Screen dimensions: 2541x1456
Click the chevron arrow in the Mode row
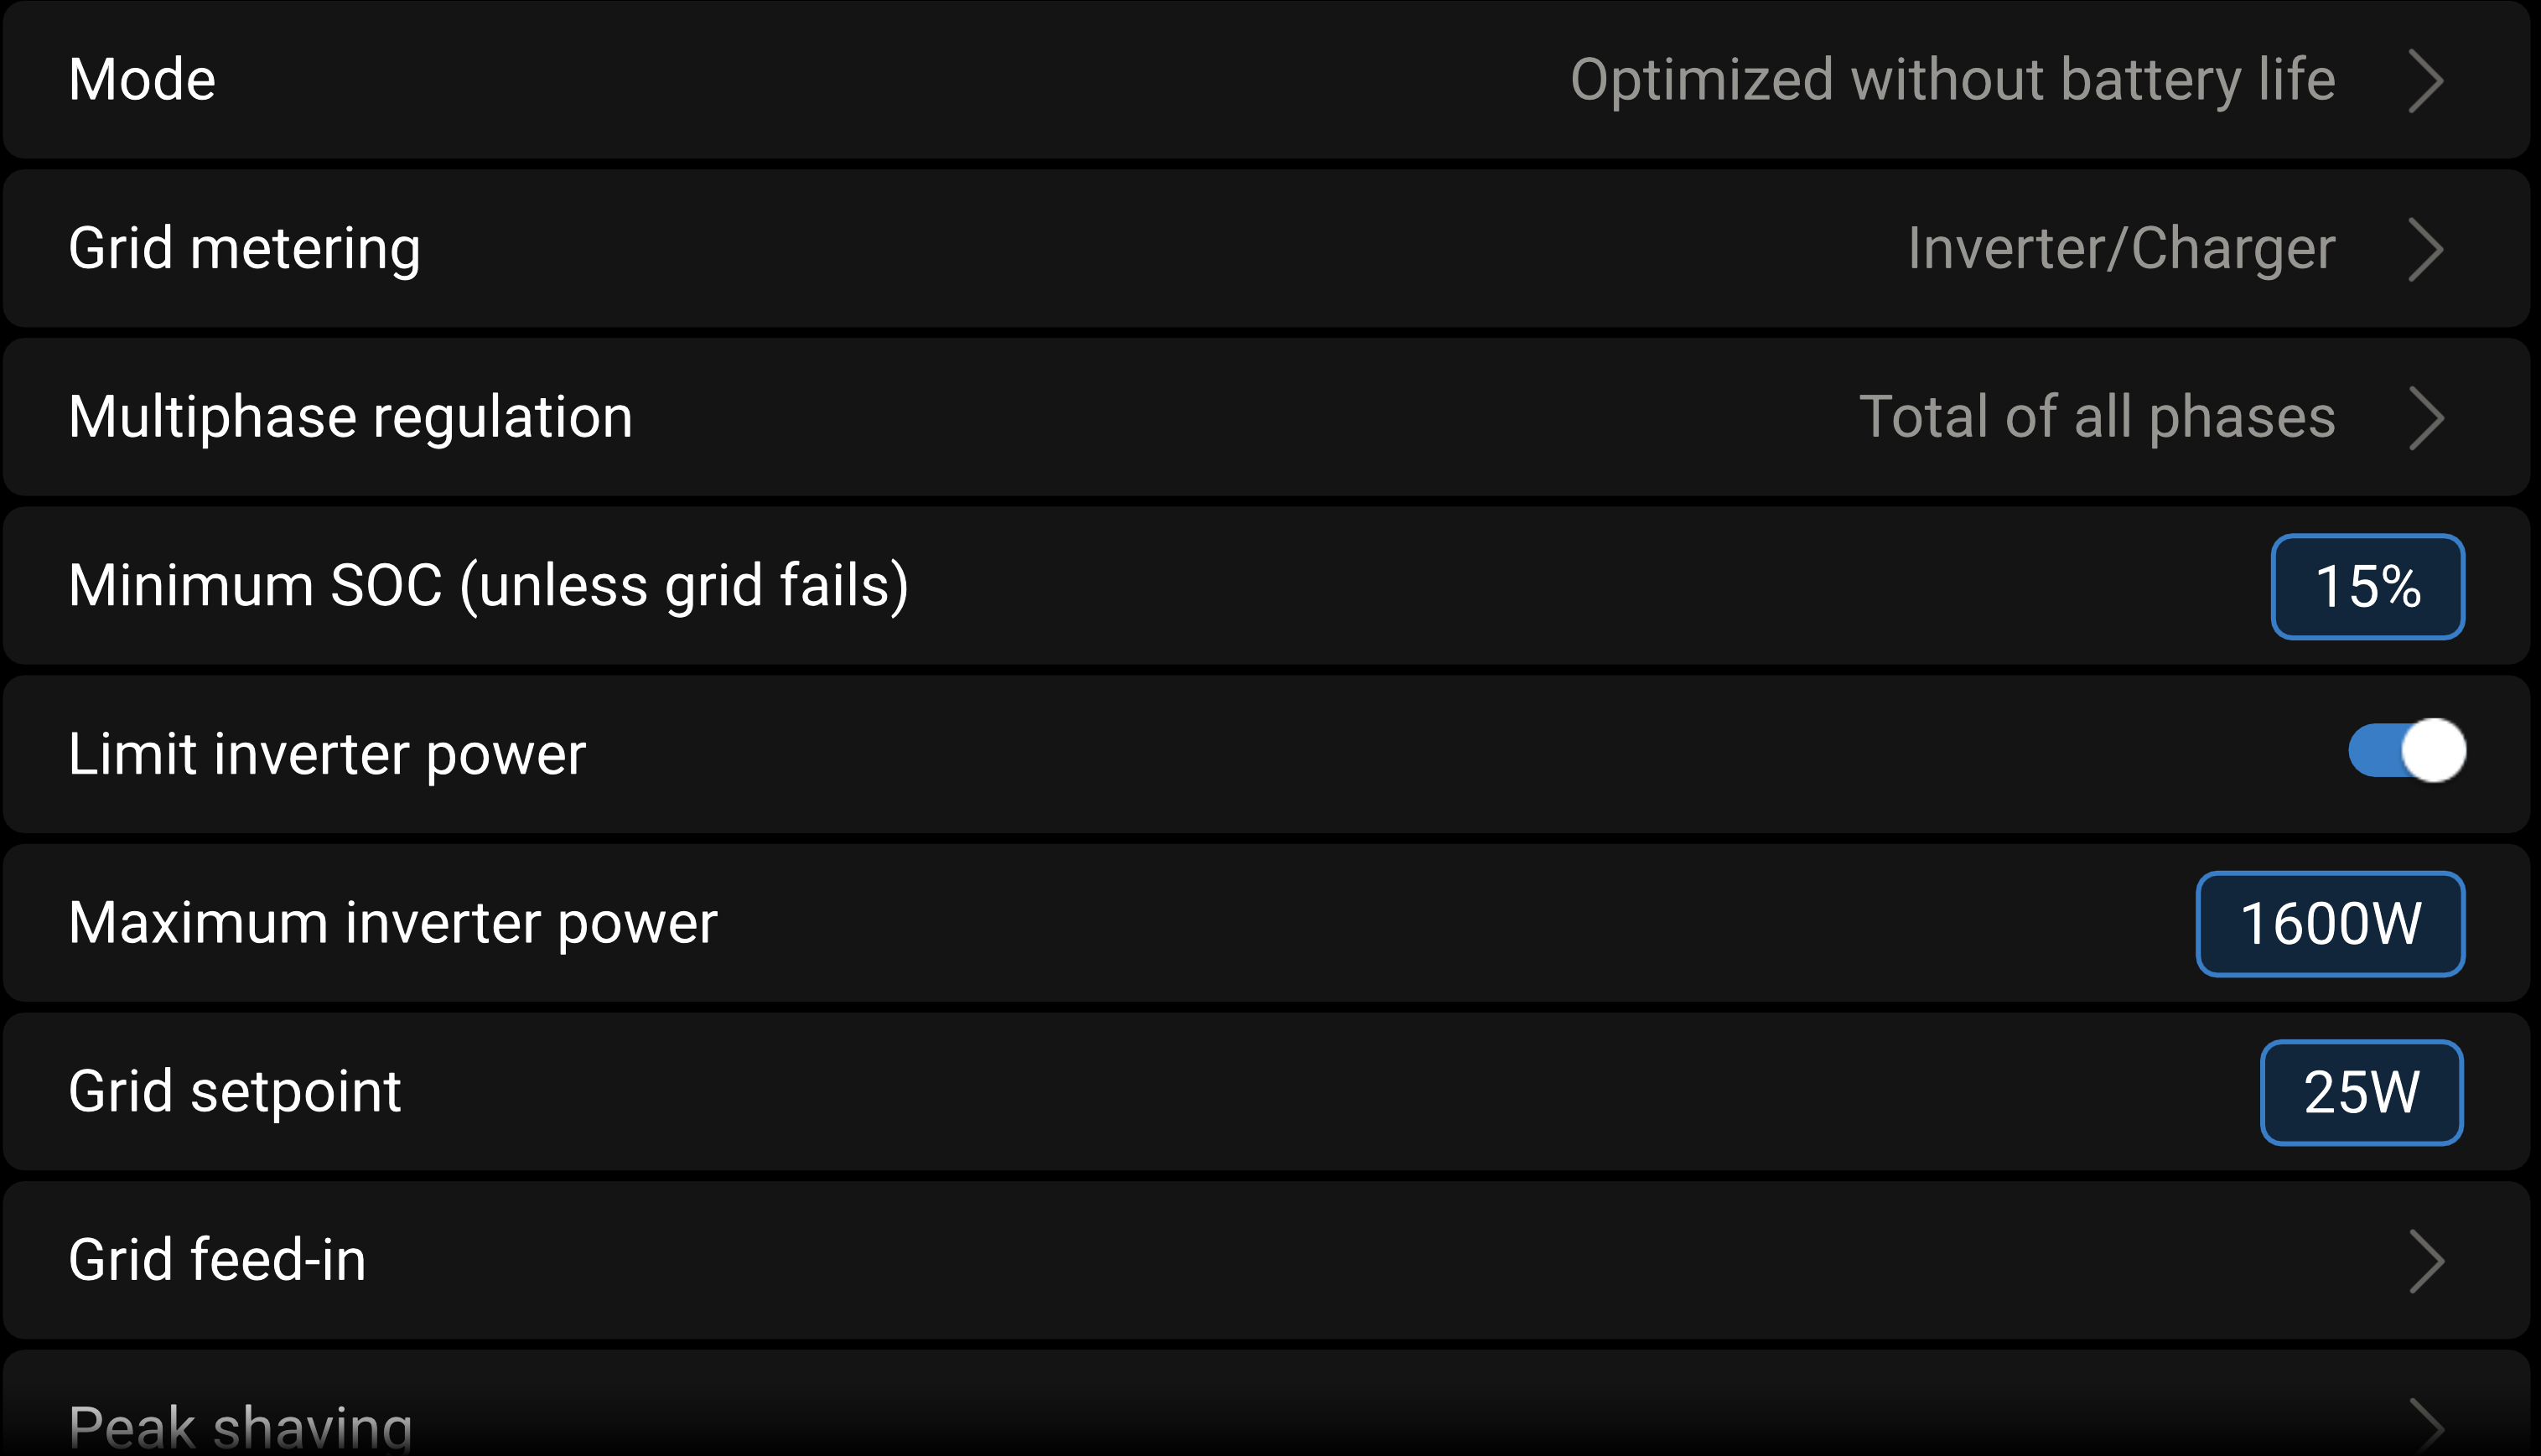coord(2426,80)
